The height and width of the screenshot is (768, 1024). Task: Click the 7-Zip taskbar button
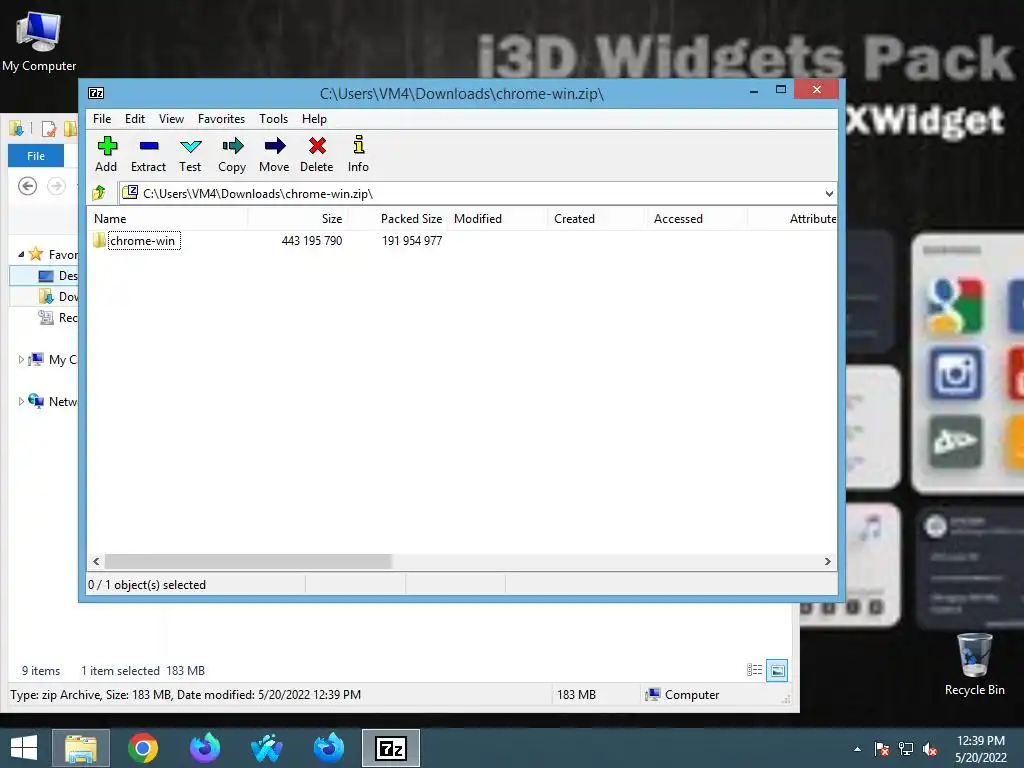[x=391, y=748]
